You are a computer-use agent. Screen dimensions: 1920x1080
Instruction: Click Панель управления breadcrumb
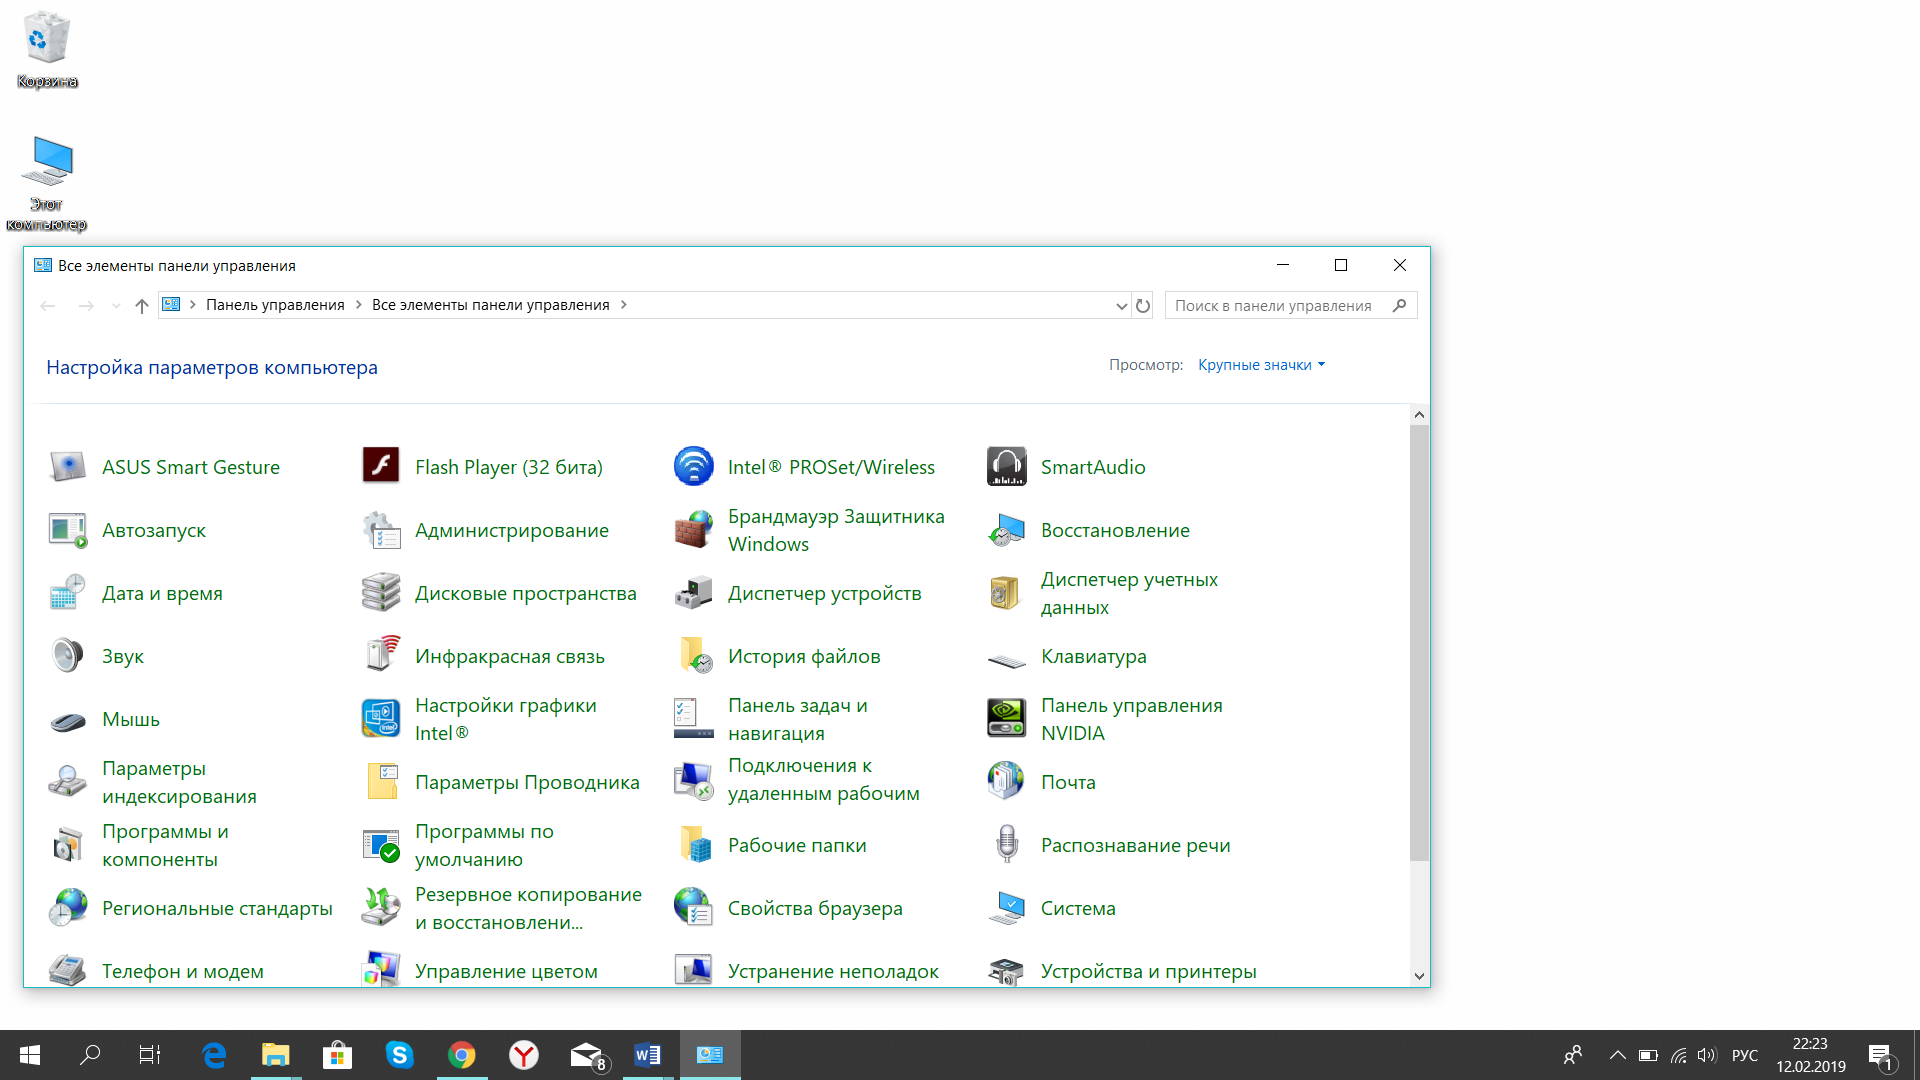click(275, 305)
